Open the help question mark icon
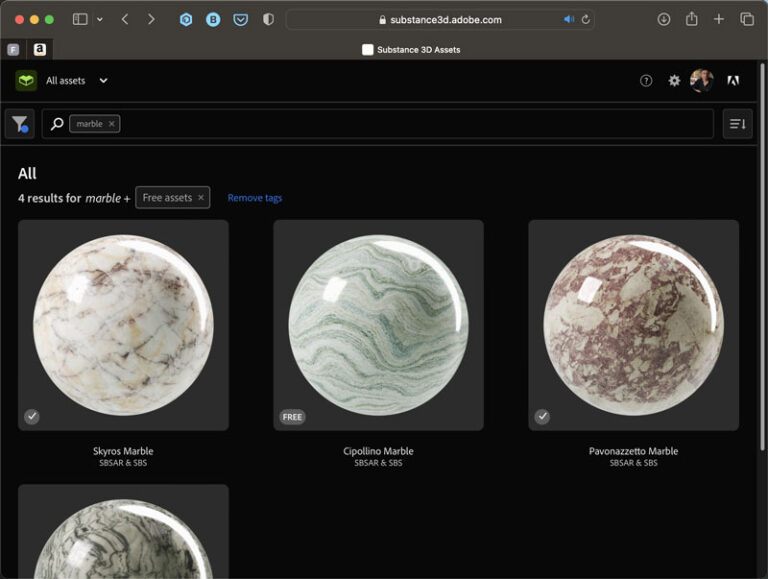The image size is (768, 579). 646,81
